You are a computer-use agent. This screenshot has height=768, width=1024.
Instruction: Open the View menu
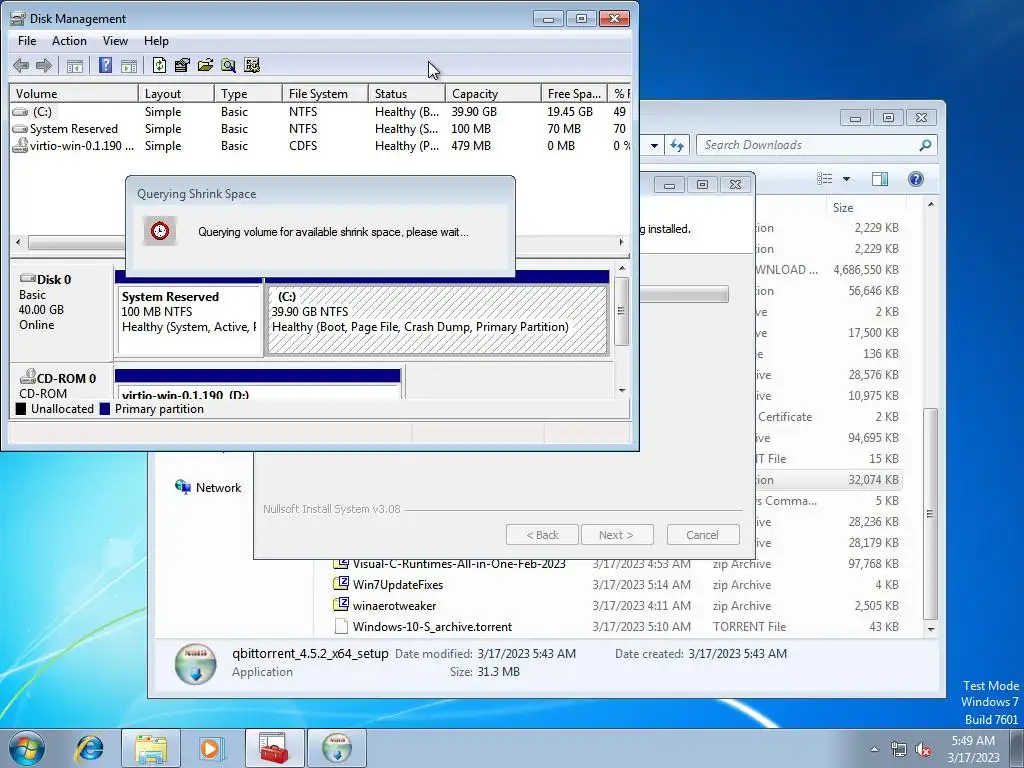click(115, 40)
